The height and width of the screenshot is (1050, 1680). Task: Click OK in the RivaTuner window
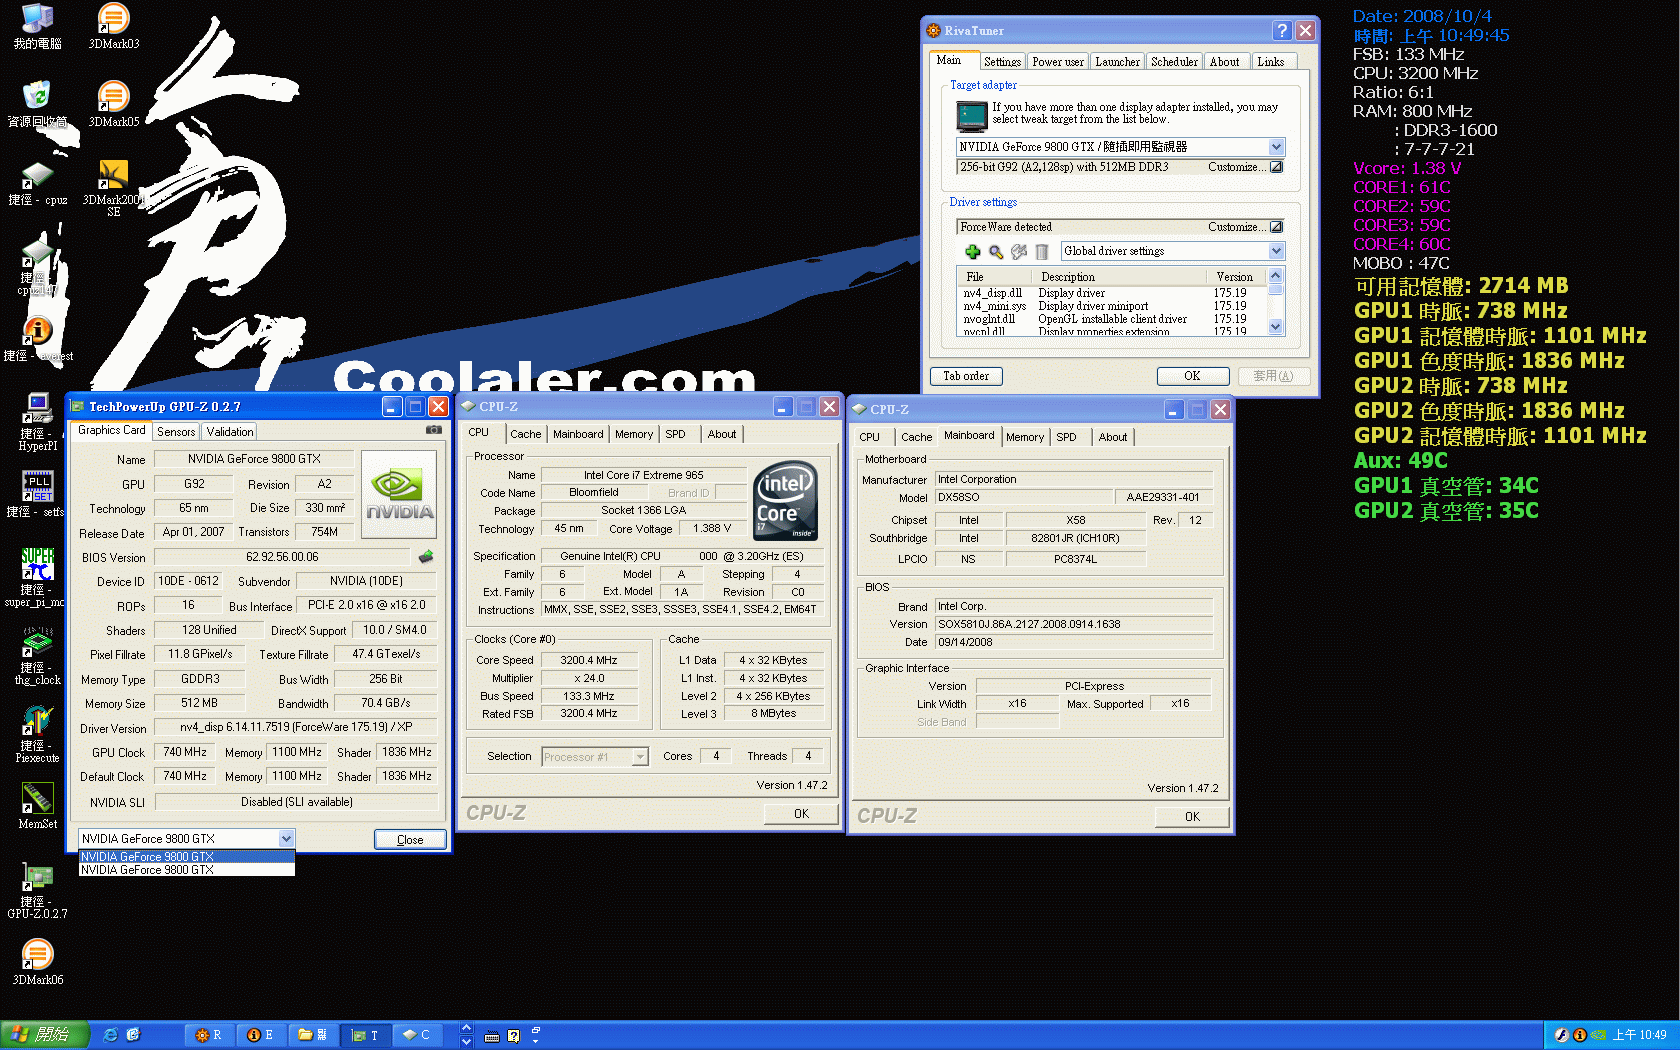click(1192, 376)
